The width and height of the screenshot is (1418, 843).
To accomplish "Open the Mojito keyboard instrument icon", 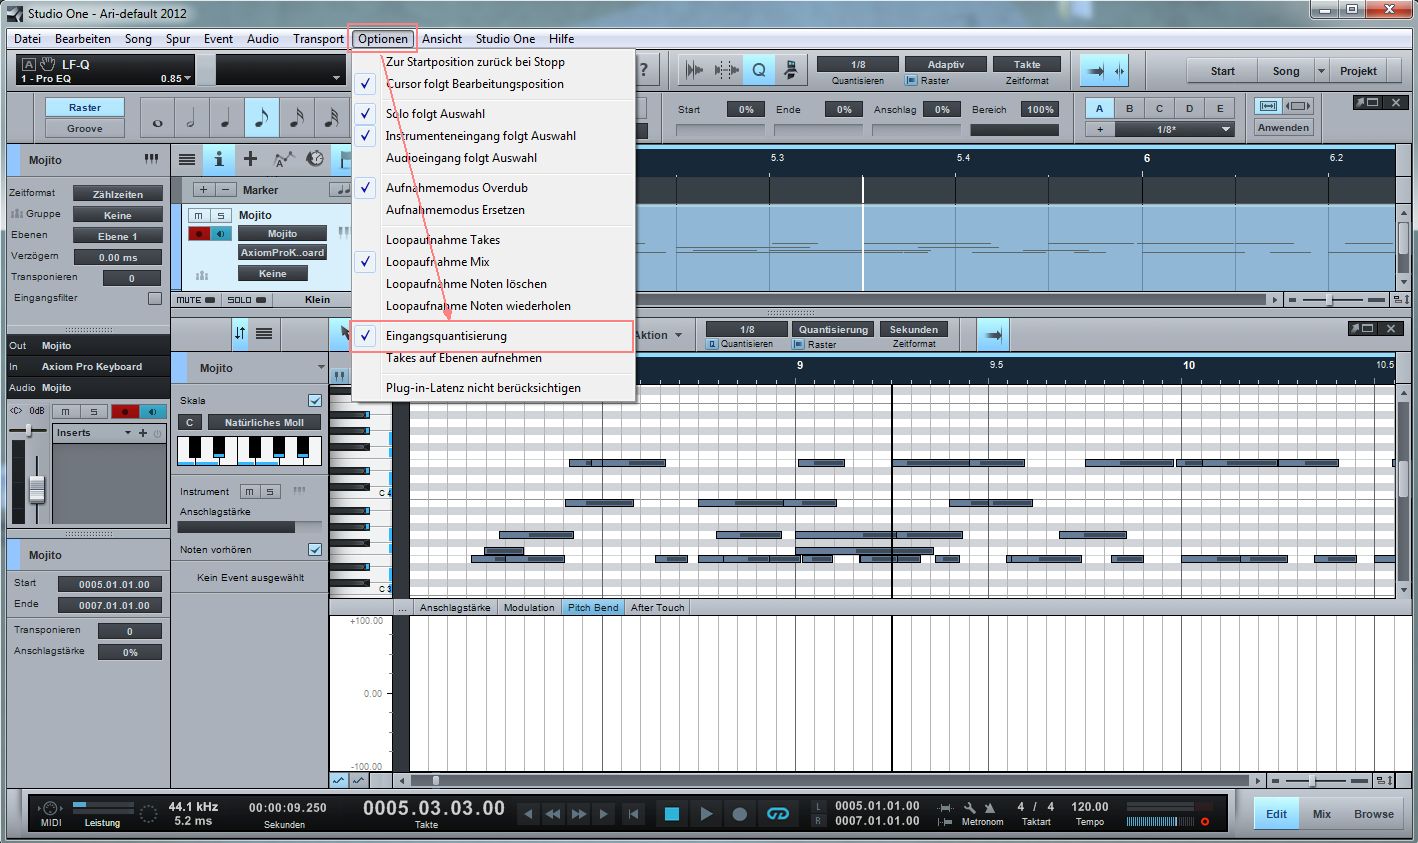I will [151, 159].
